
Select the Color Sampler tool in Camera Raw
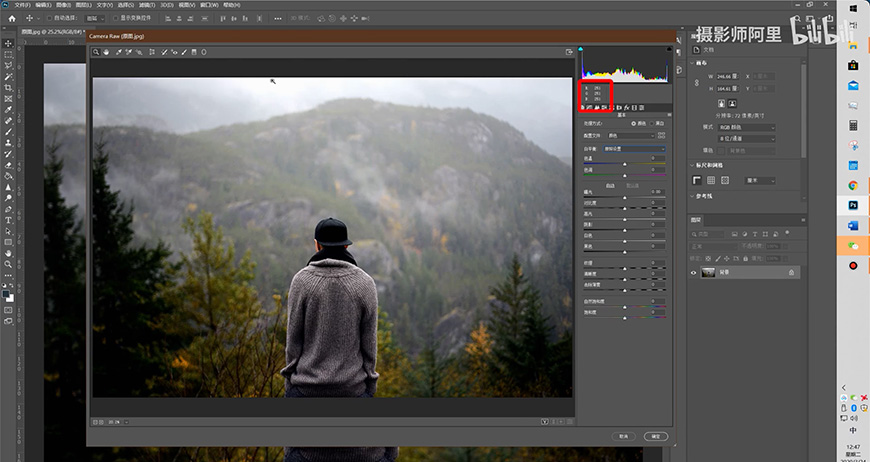(129, 52)
